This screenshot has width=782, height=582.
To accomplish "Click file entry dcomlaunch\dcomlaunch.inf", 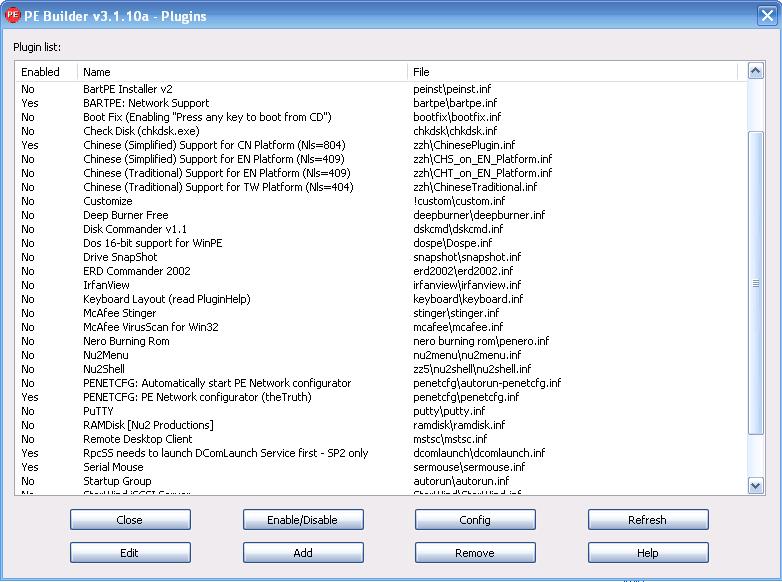I will click(x=479, y=453).
